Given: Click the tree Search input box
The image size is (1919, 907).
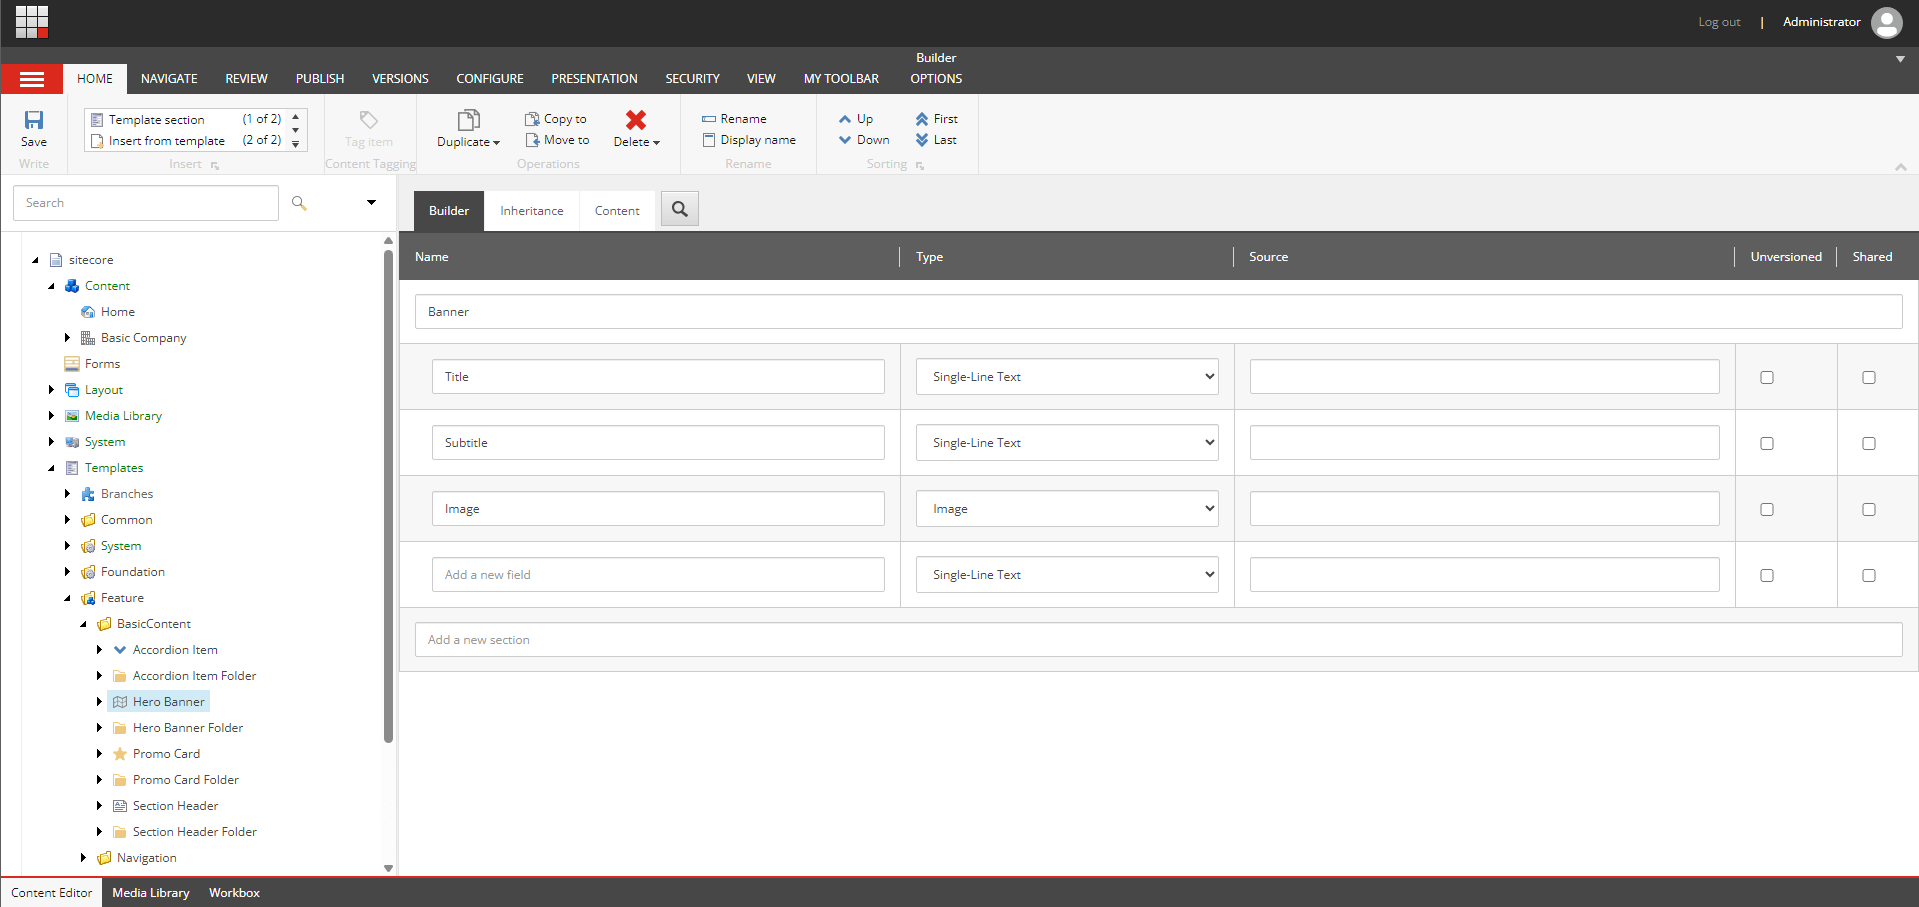Looking at the screenshot, I should click(146, 203).
